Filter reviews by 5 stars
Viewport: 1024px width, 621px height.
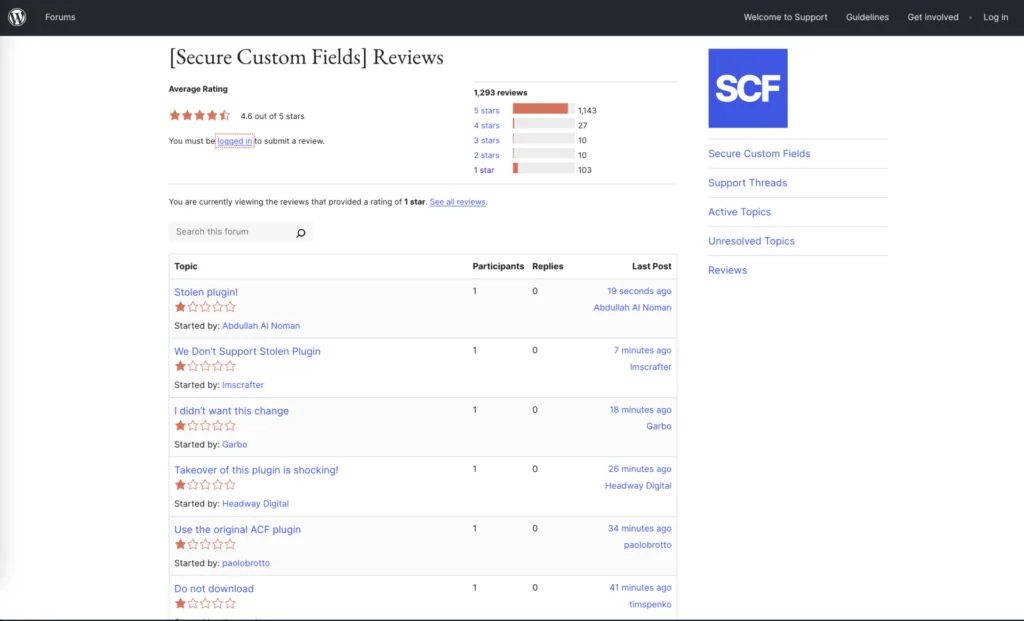tap(487, 110)
